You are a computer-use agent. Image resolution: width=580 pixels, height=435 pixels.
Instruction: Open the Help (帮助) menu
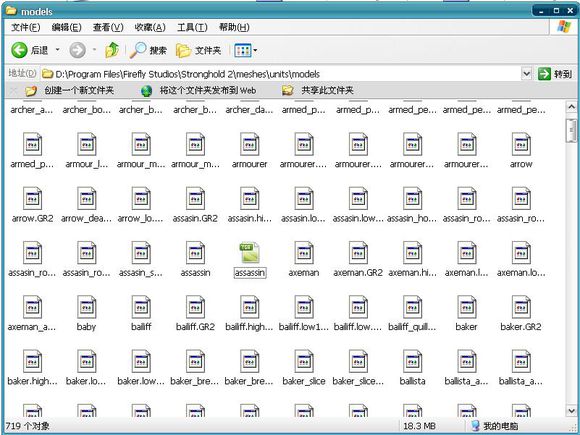click(x=234, y=27)
